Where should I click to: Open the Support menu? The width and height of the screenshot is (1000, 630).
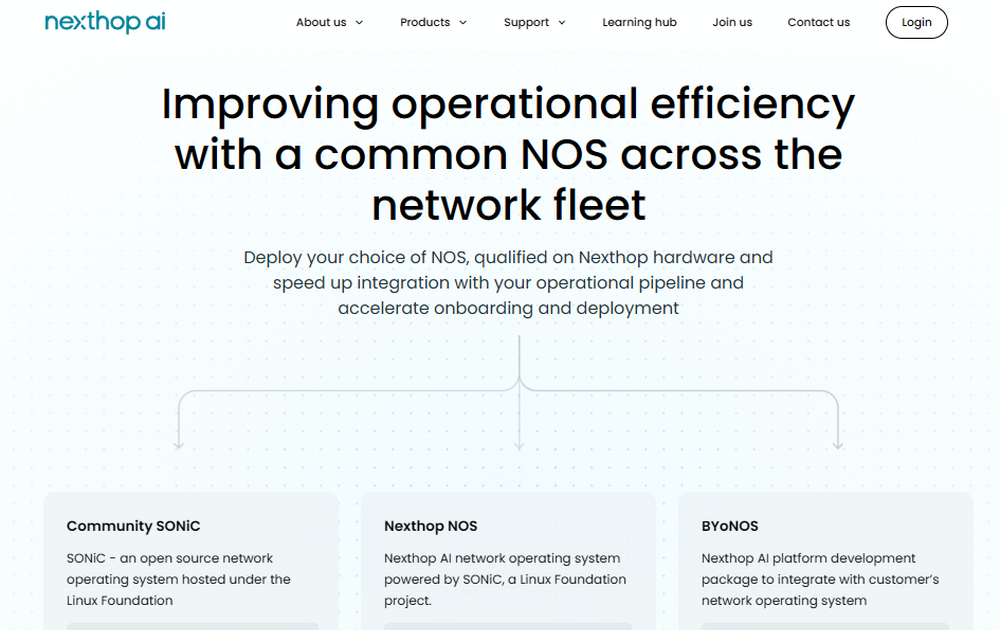click(526, 22)
